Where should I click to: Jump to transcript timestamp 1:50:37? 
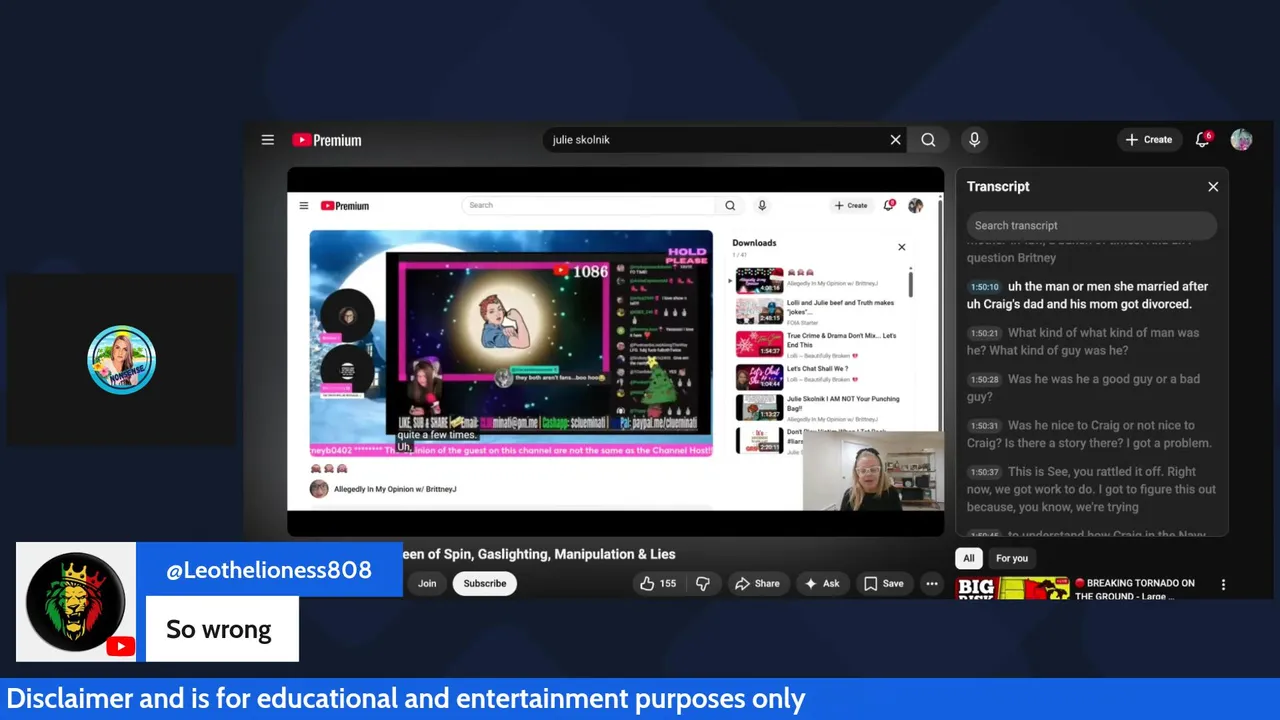click(x=984, y=472)
